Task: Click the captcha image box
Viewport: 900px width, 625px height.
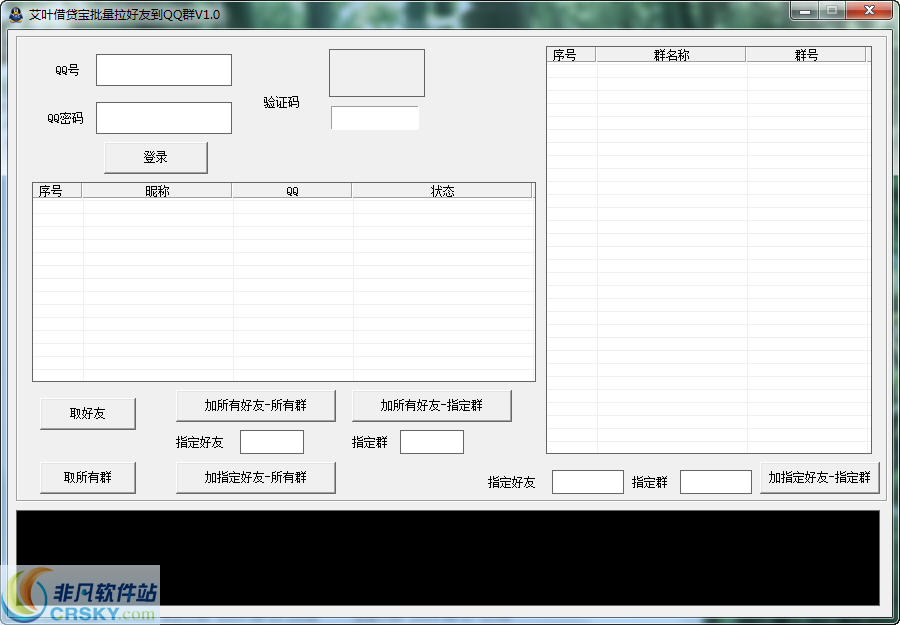Action: click(x=377, y=73)
